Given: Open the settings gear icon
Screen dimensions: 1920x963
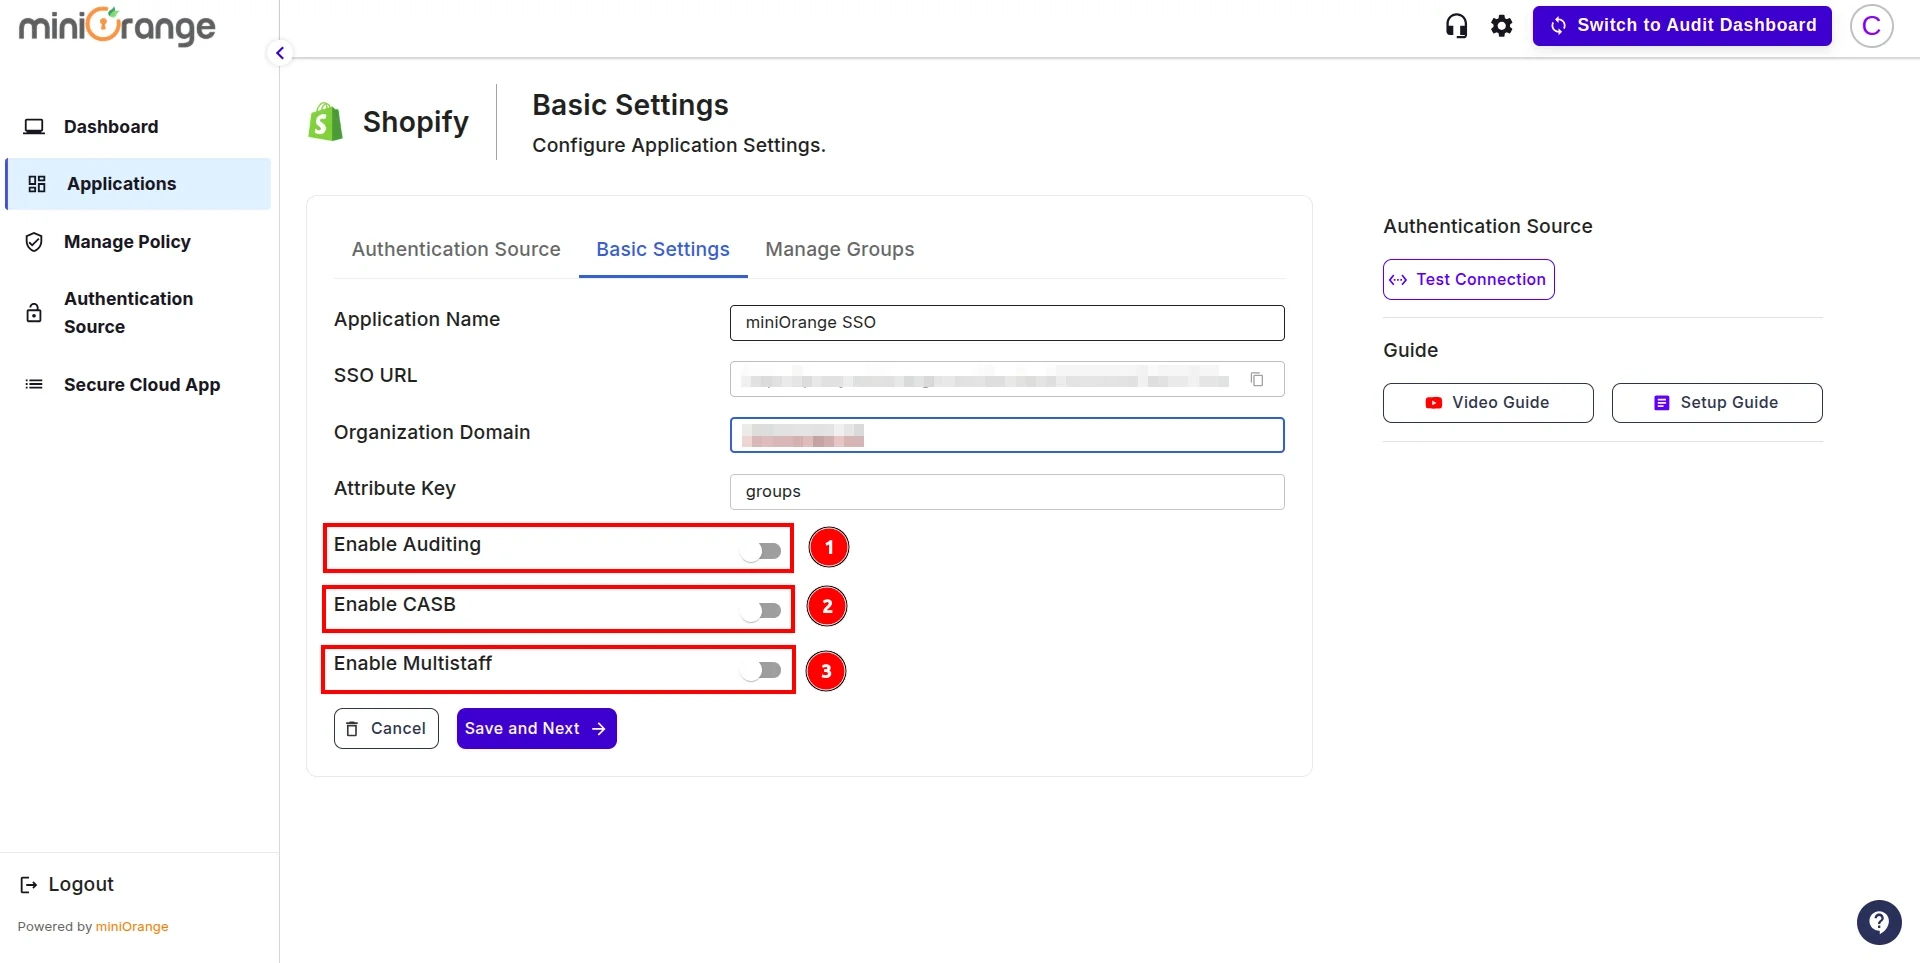Looking at the screenshot, I should click(x=1501, y=25).
